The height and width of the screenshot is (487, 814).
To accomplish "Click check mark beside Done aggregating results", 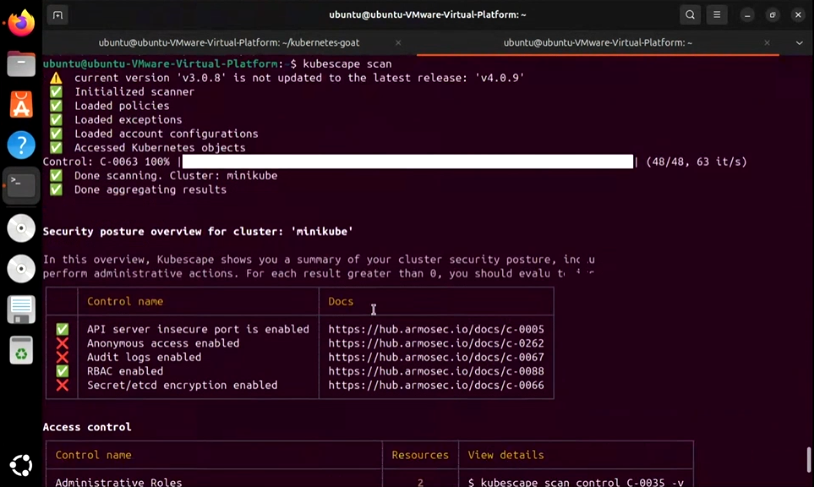I will pos(56,190).
